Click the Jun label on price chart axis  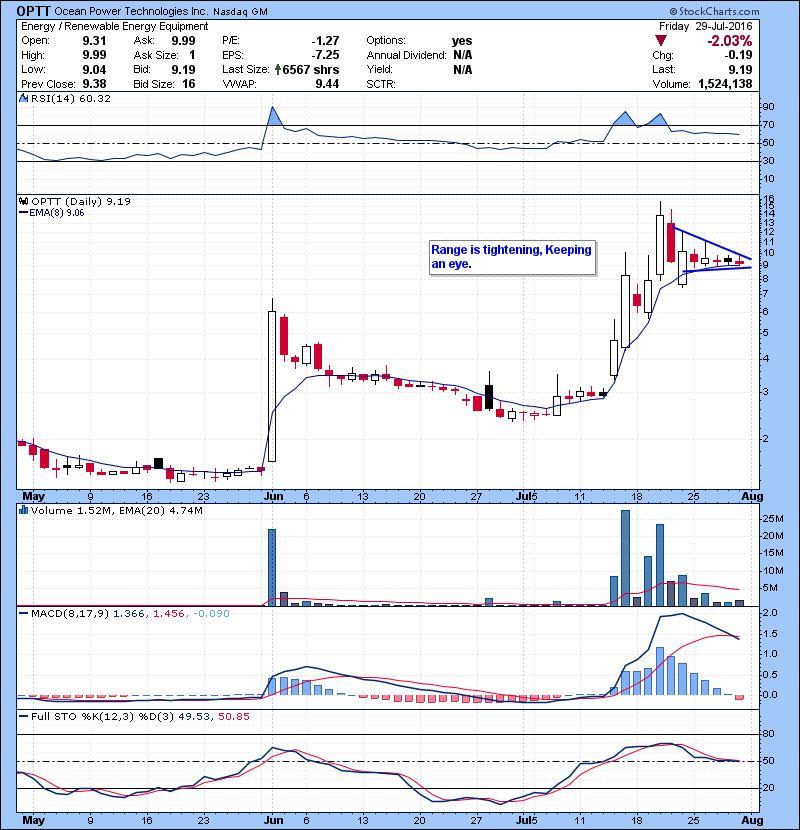tap(273, 497)
